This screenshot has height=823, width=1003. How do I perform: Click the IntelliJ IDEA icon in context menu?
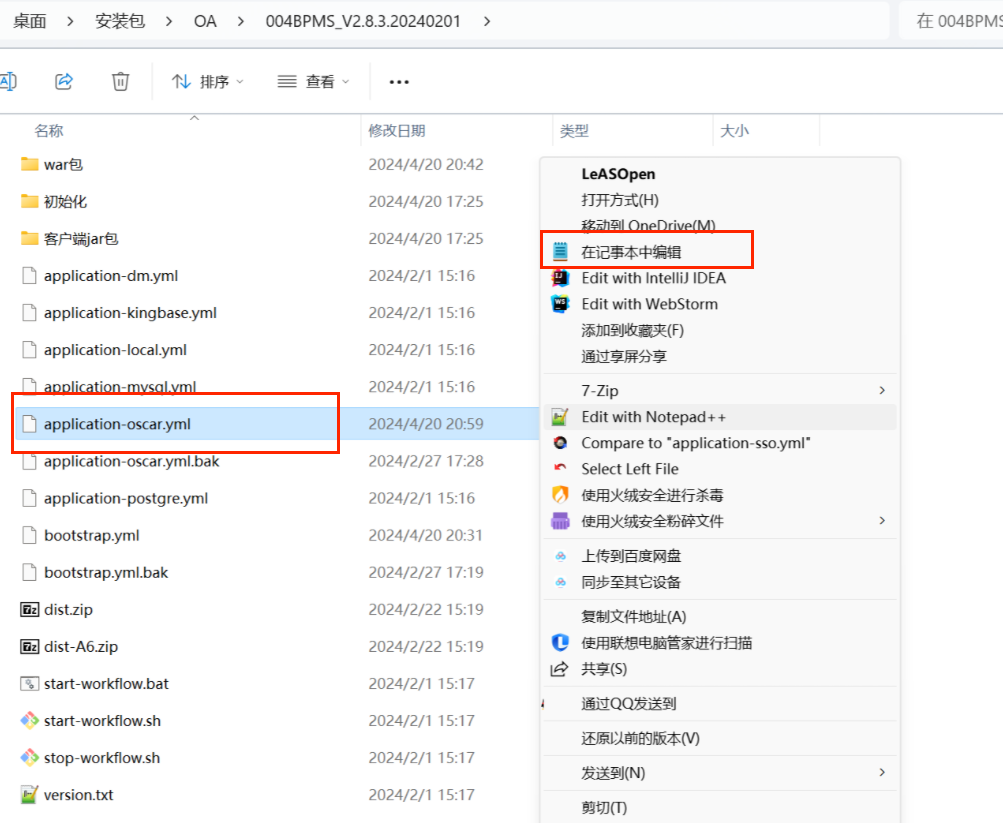click(561, 278)
